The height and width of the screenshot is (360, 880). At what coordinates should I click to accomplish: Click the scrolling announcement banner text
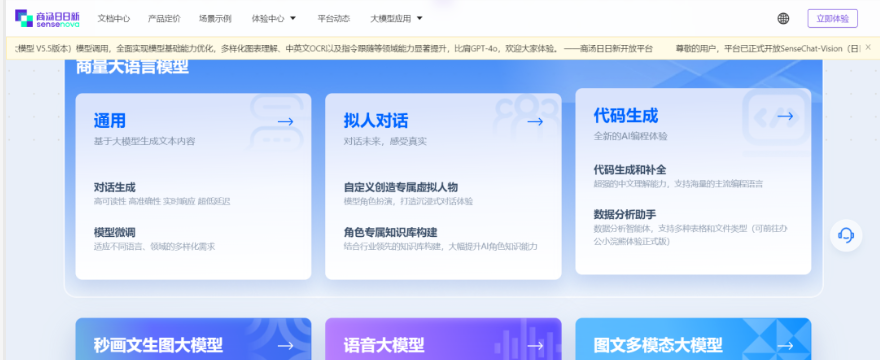point(438,48)
